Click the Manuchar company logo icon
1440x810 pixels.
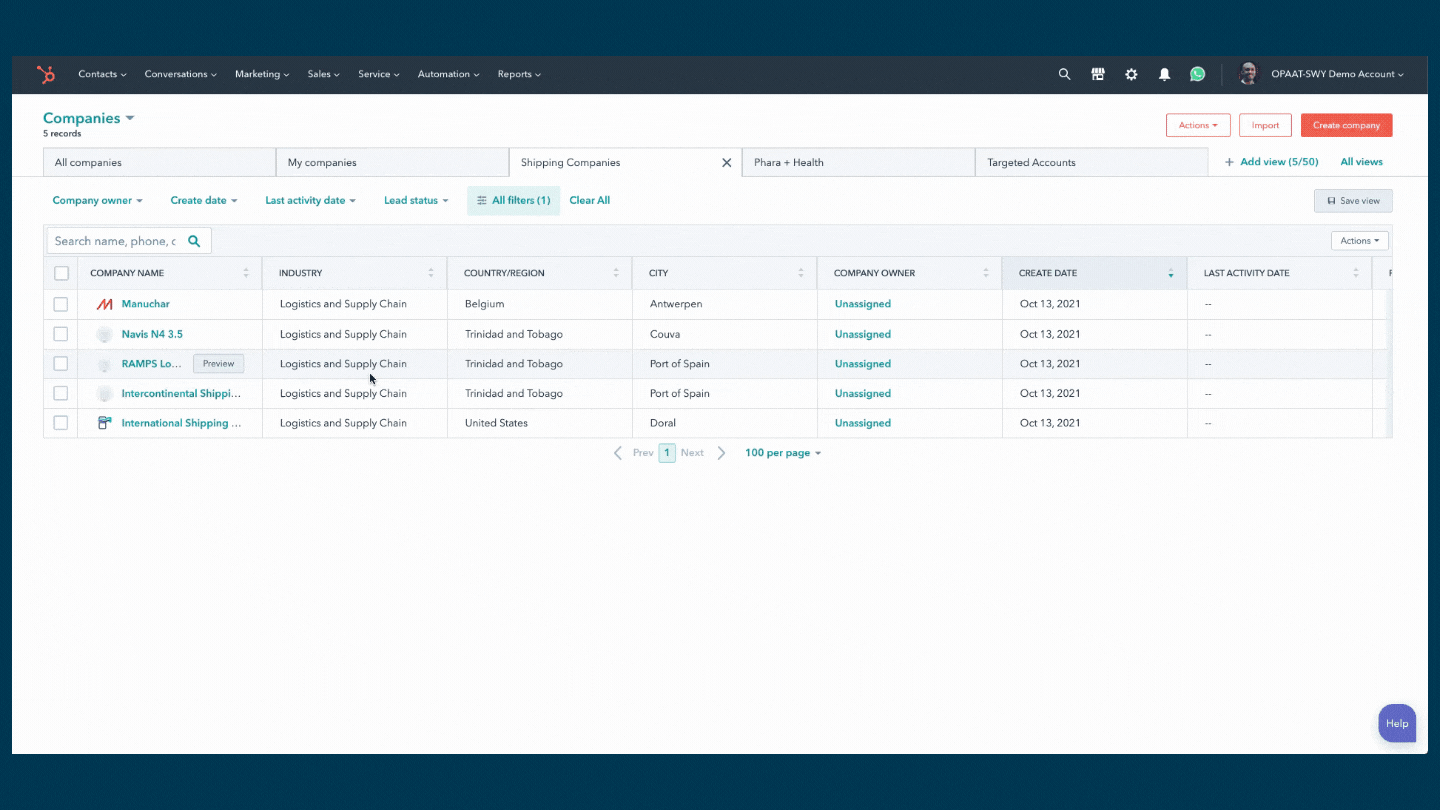click(104, 304)
